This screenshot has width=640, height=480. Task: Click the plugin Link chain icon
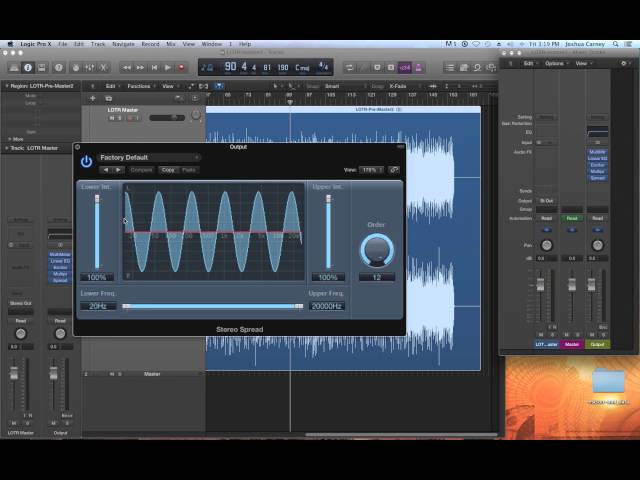pyautogui.click(x=394, y=170)
